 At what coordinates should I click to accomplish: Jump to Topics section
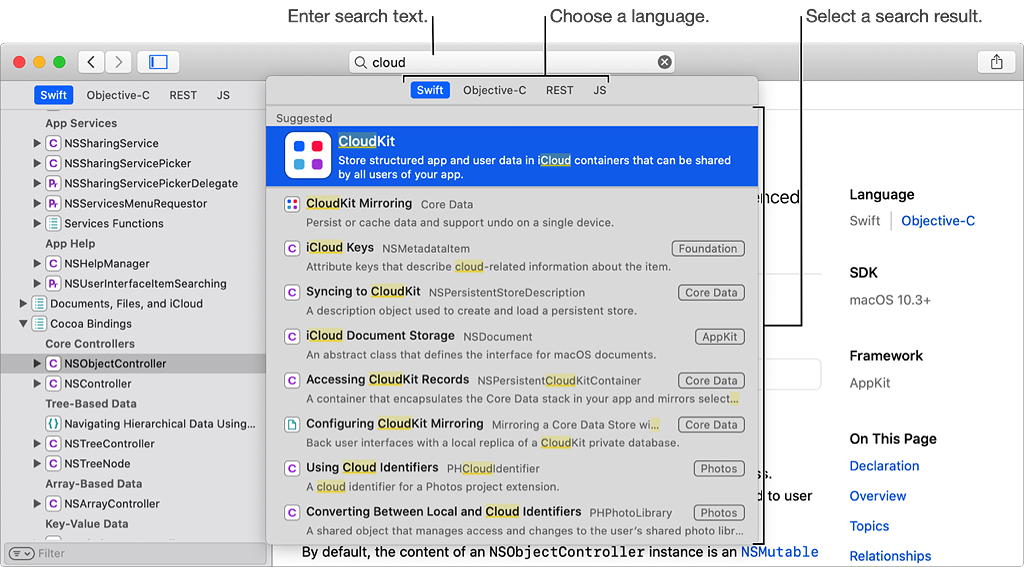point(869,526)
